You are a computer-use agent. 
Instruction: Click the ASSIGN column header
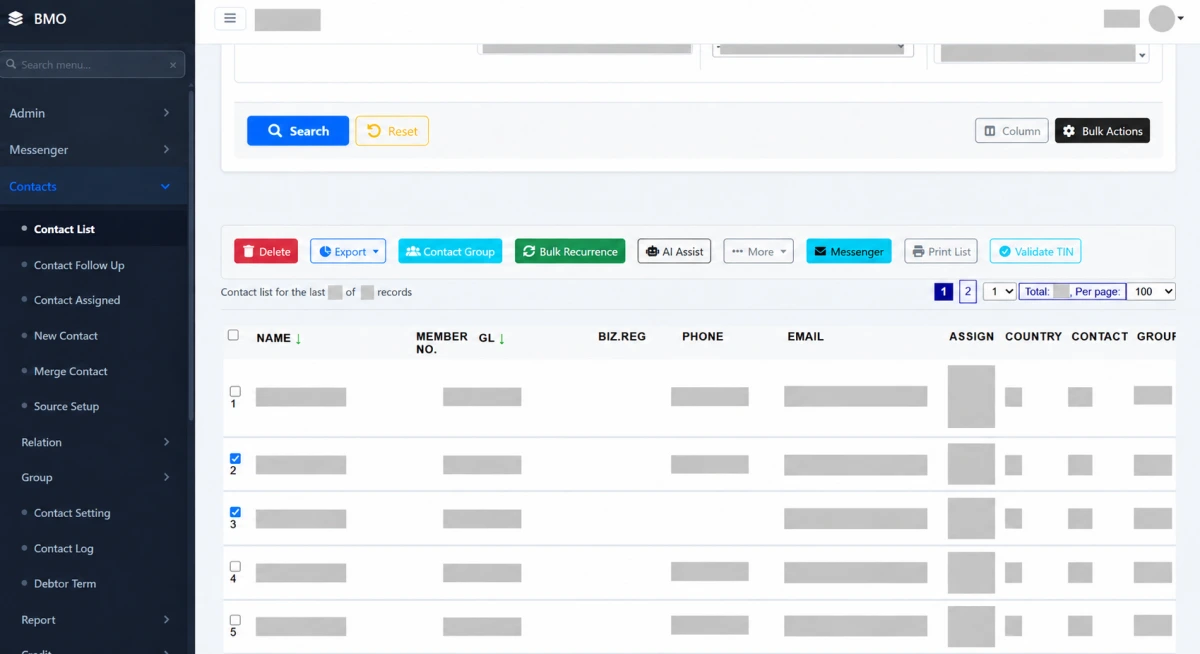972,337
